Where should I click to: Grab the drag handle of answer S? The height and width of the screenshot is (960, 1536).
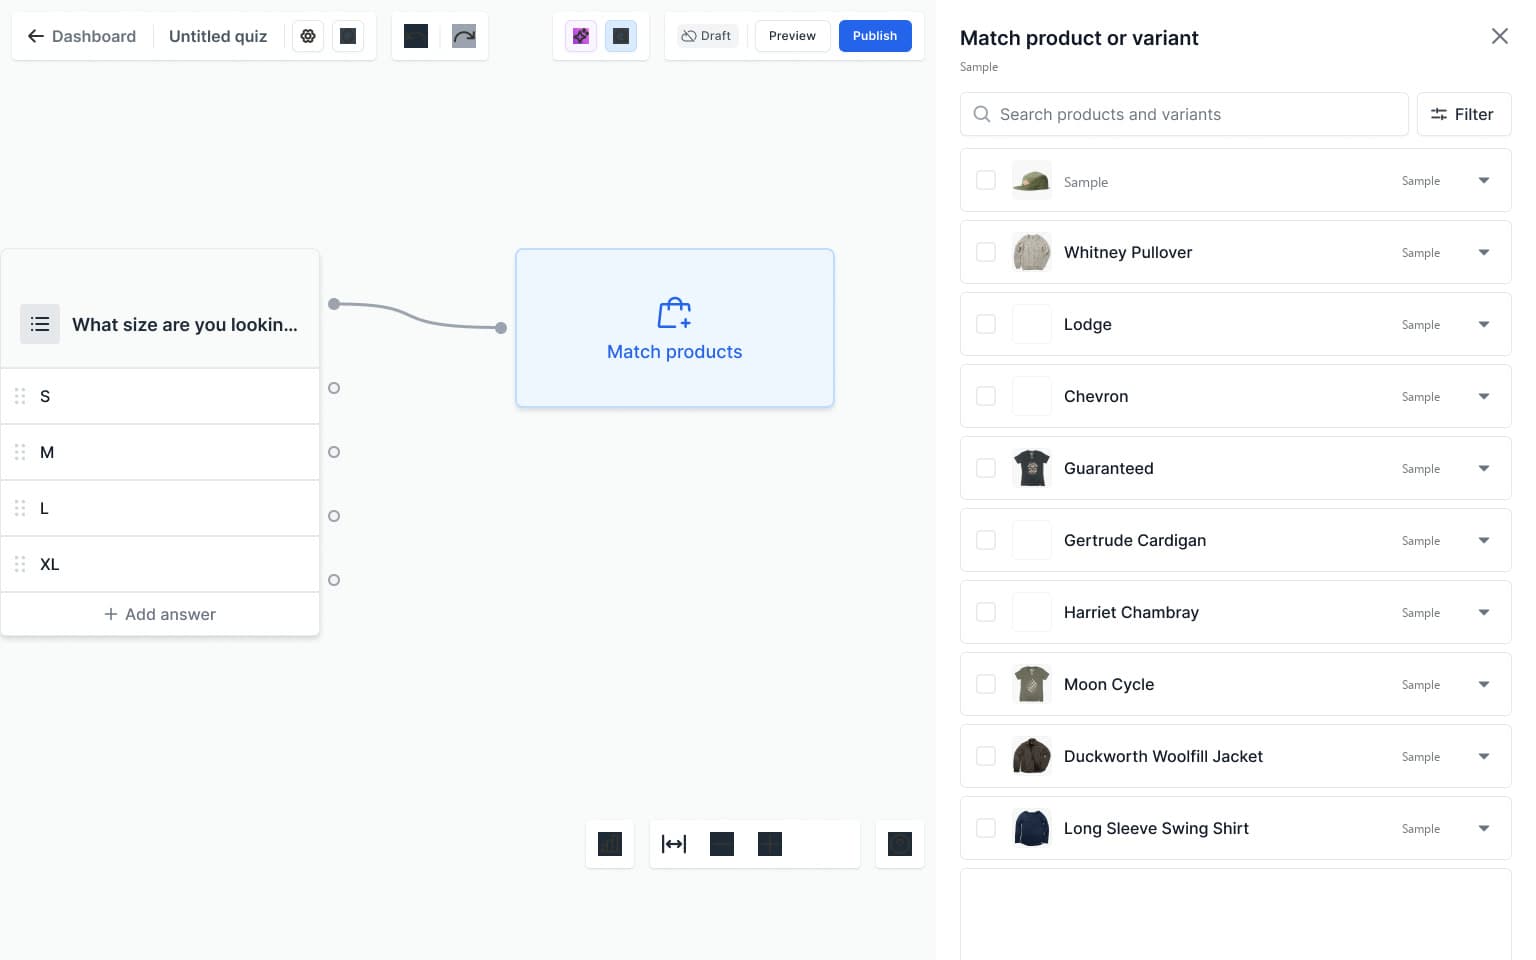click(x=20, y=396)
